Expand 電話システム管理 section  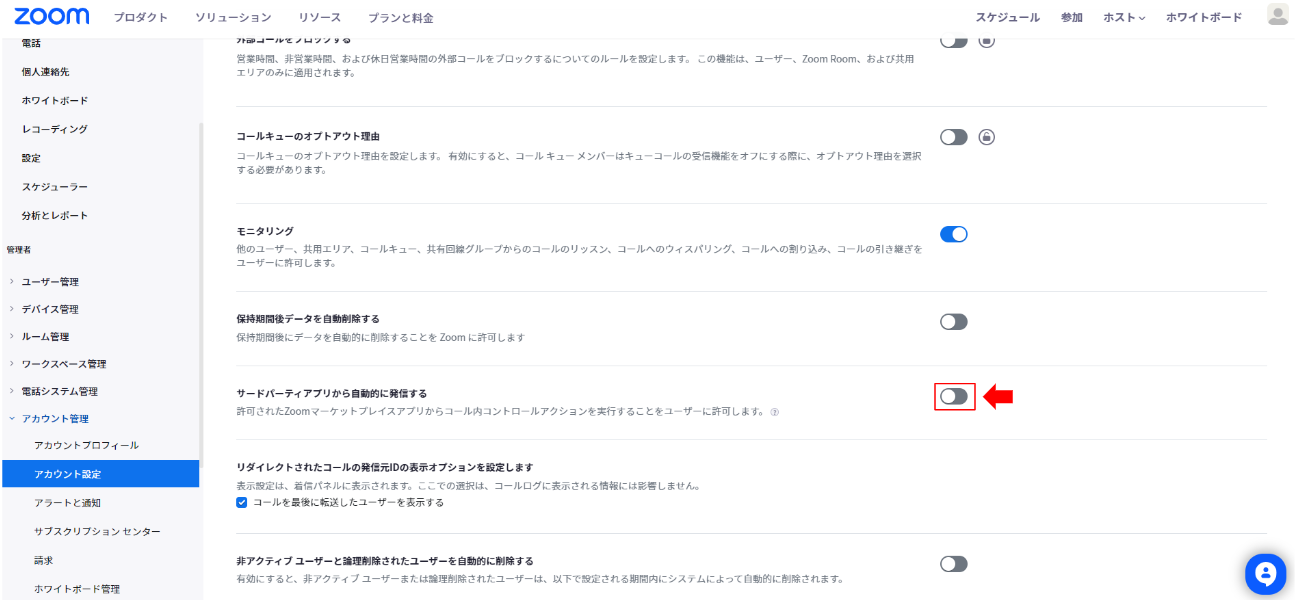pyautogui.click(x=60, y=391)
